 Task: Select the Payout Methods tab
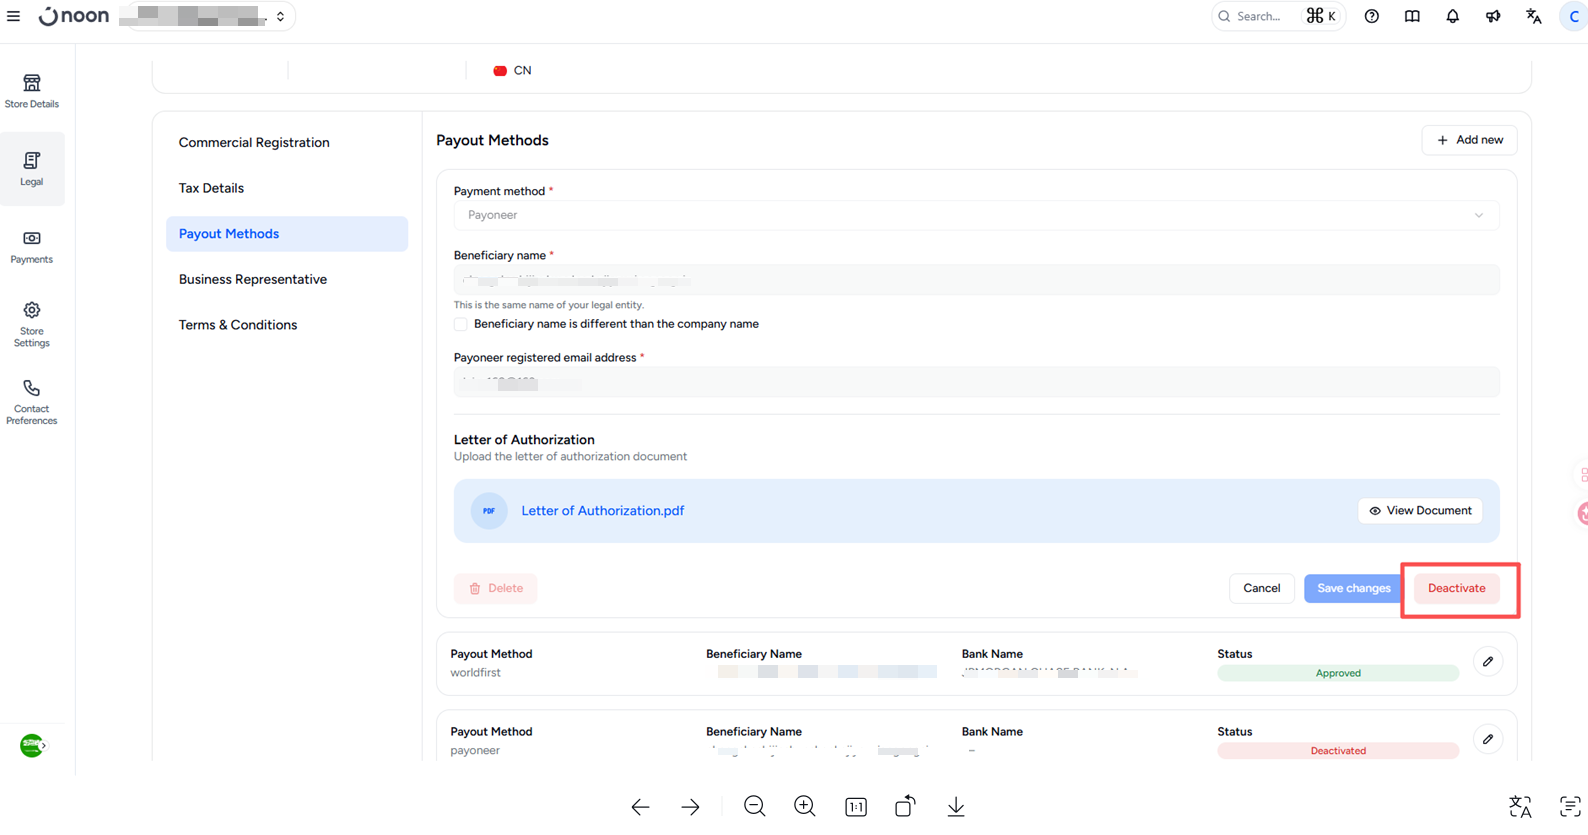pyautogui.click(x=287, y=234)
